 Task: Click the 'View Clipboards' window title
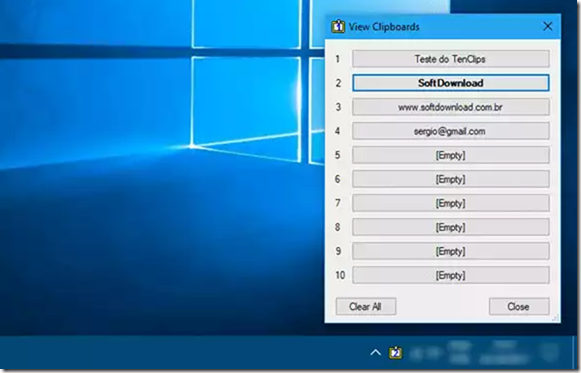[x=384, y=27]
